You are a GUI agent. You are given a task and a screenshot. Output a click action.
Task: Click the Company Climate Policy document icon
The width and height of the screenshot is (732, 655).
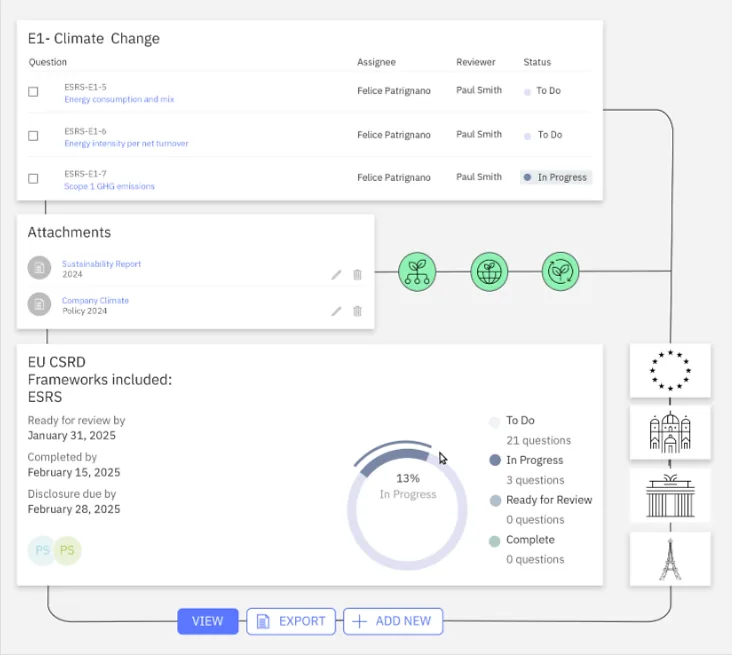tap(39, 304)
